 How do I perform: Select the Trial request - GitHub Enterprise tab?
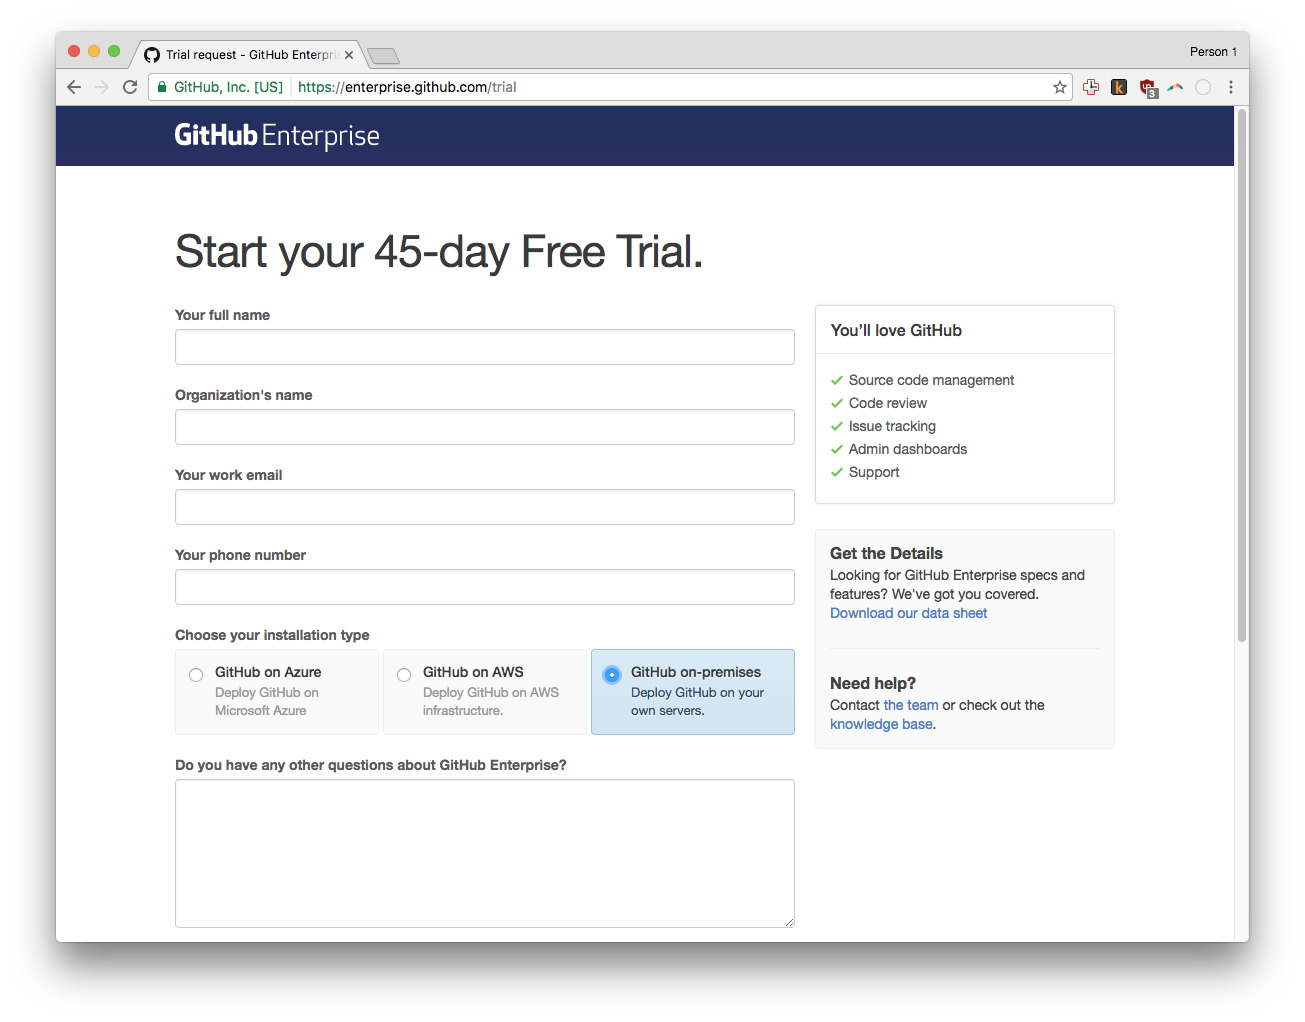250,55
